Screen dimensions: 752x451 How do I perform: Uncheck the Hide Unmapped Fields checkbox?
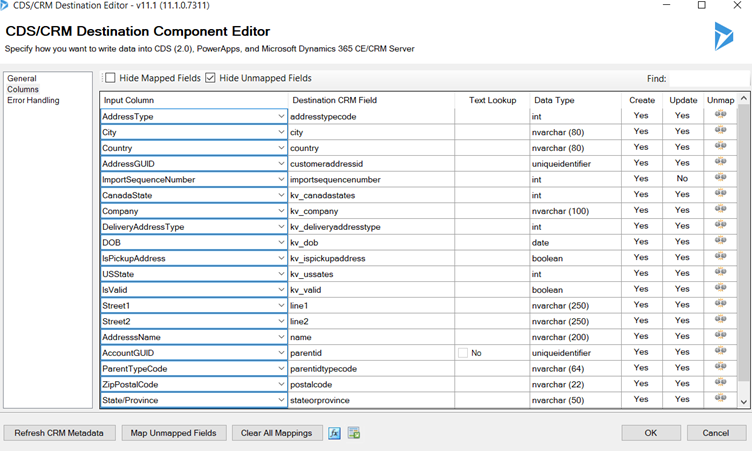pyautogui.click(x=210, y=78)
